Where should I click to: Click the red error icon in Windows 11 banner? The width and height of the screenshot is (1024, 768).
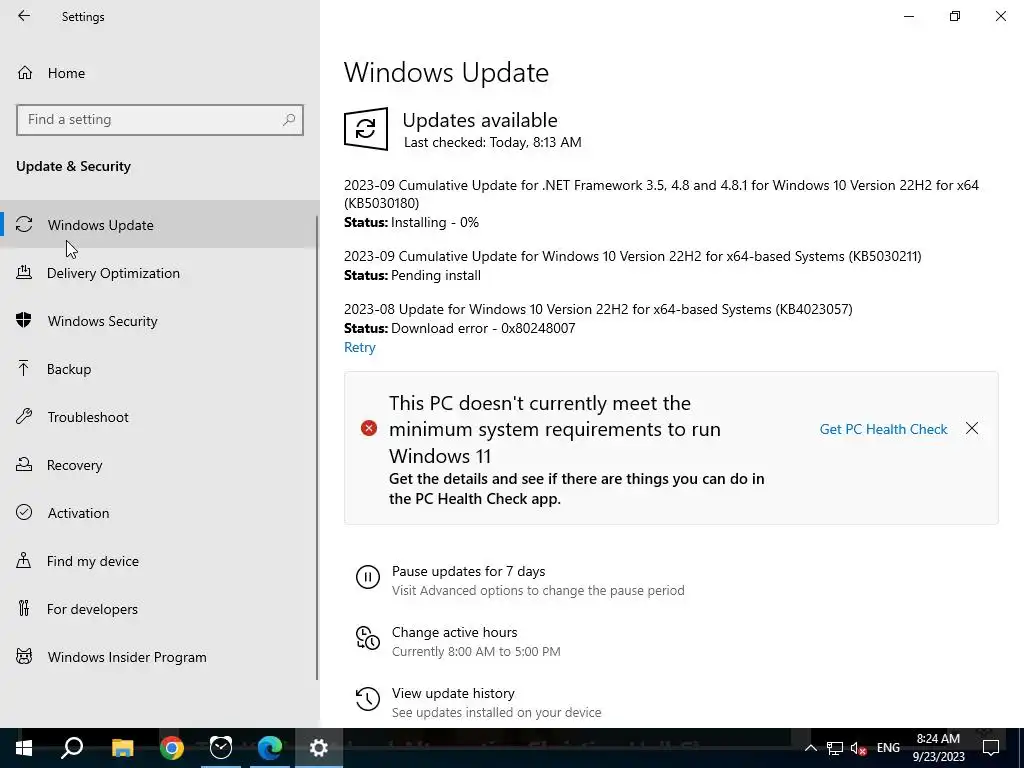(x=369, y=428)
